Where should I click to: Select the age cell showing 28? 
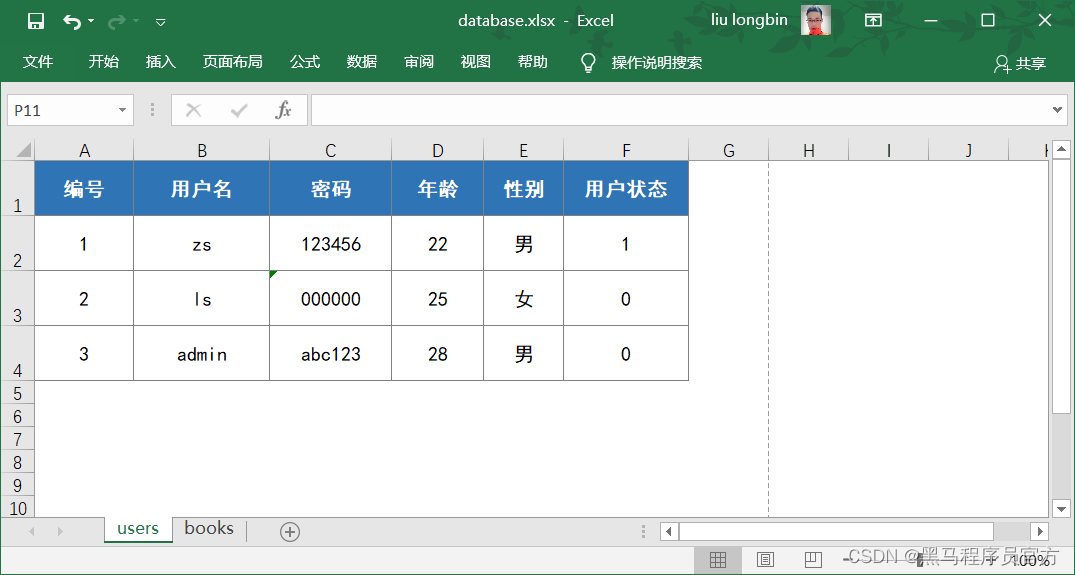pos(437,353)
